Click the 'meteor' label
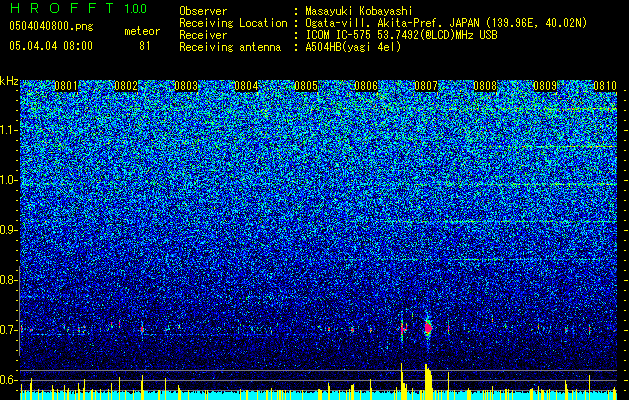Viewport: 629px width, 400px height. [x=142, y=31]
